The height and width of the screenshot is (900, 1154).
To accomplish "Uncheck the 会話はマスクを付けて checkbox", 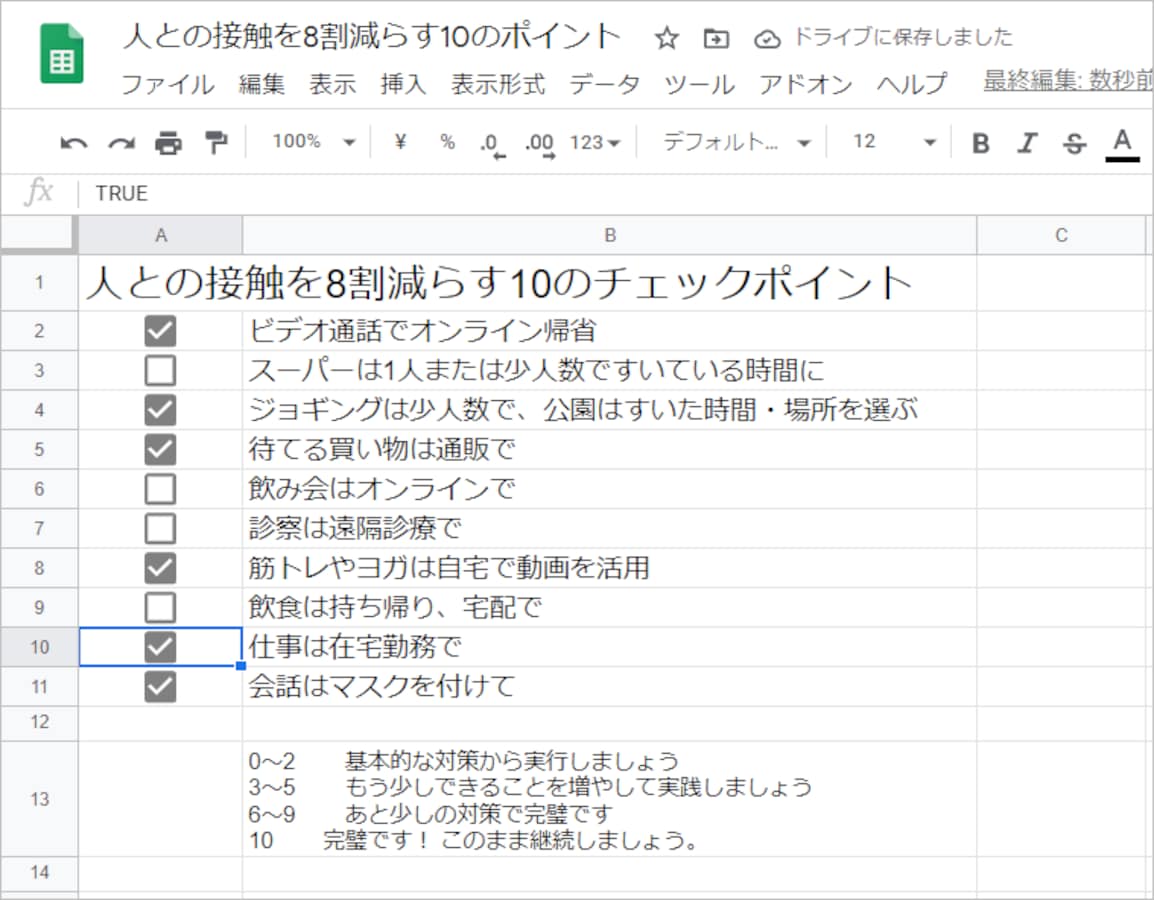I will [x=160, y=687].
